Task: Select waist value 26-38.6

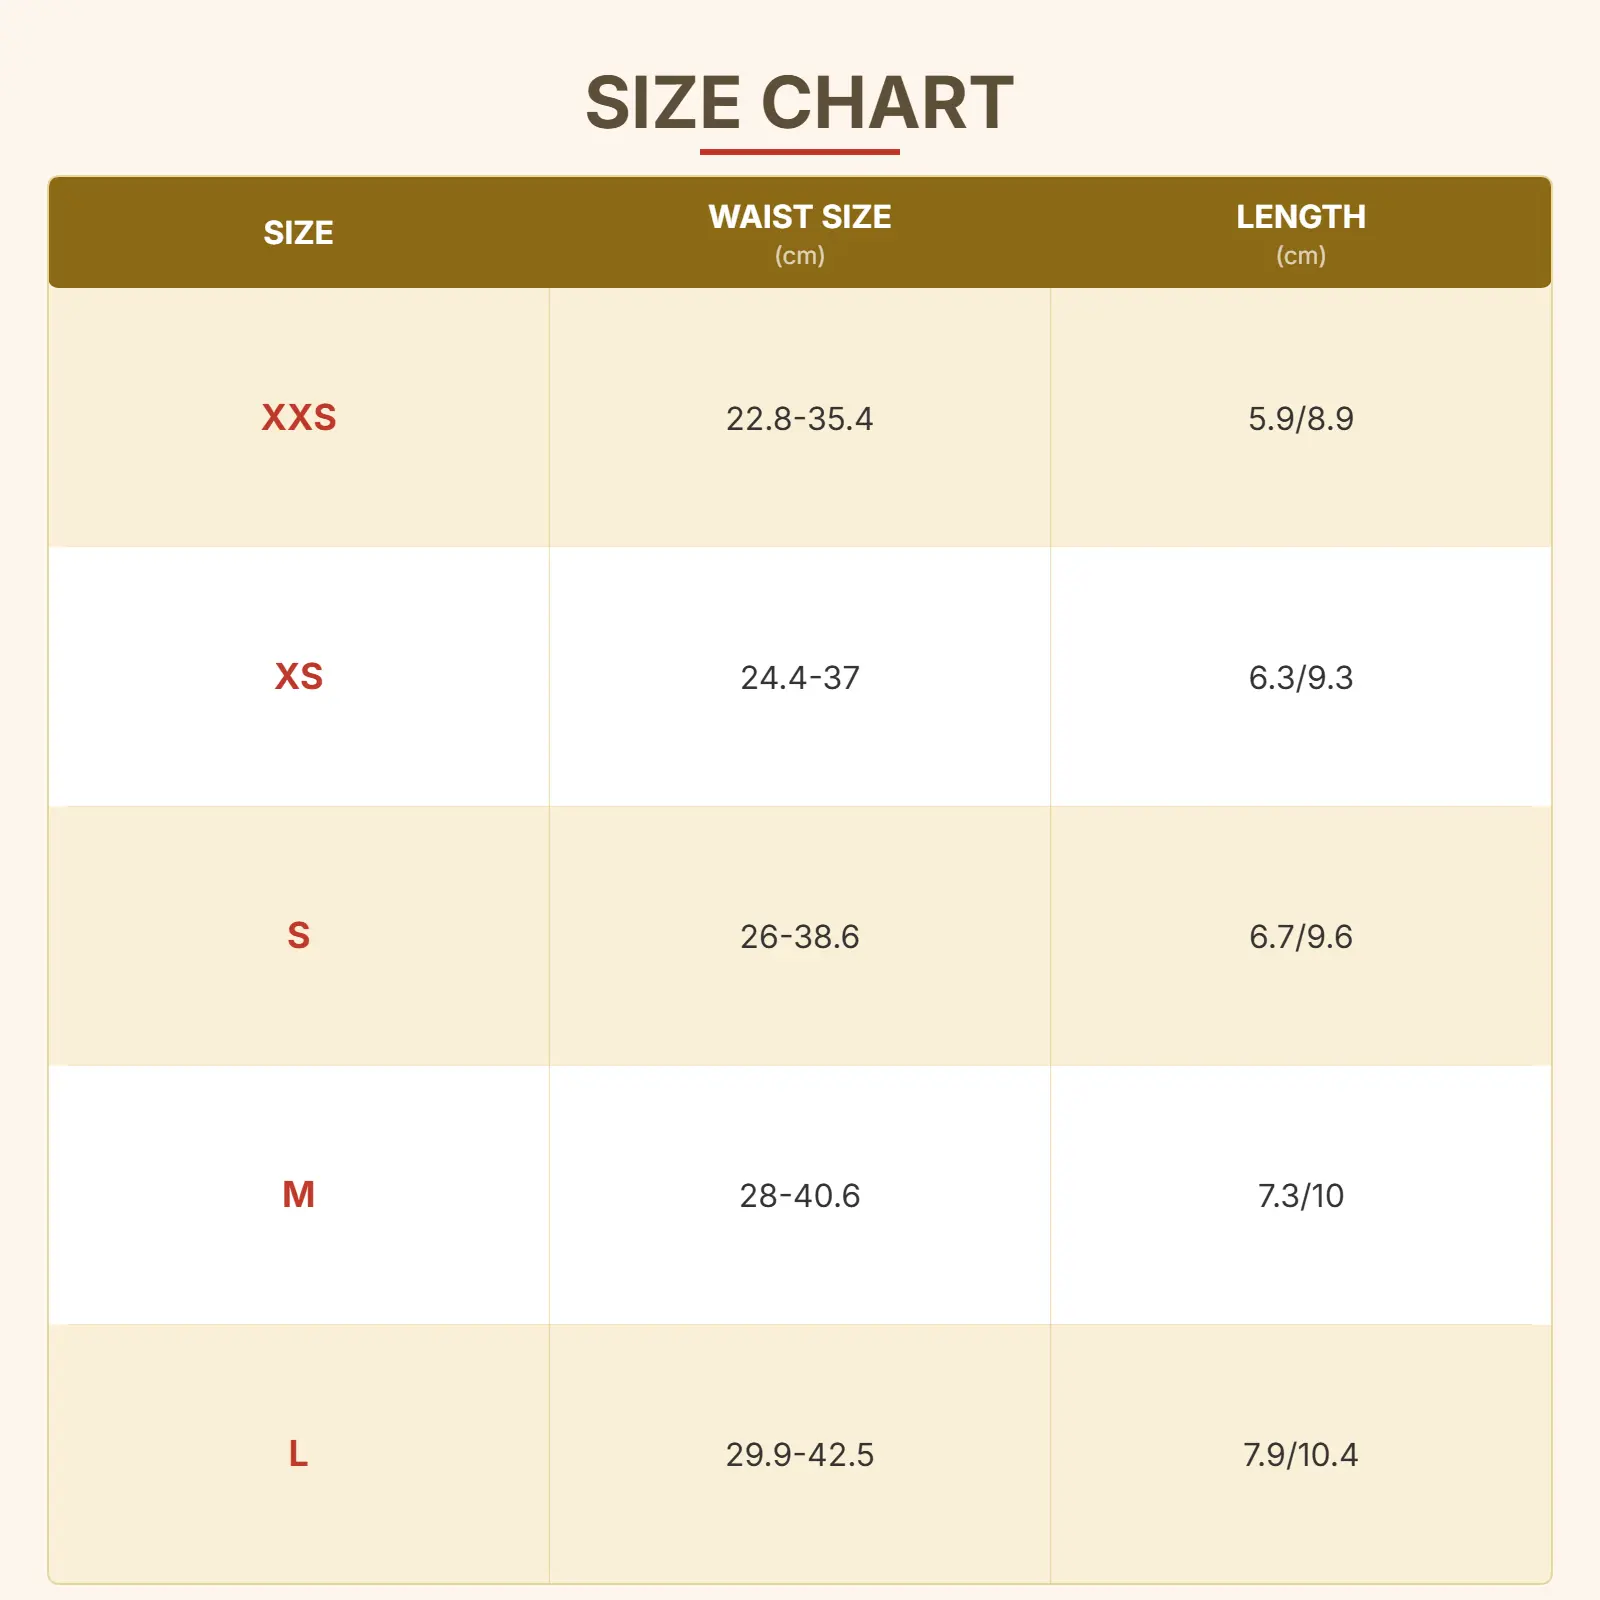Action: pos(799,936)
